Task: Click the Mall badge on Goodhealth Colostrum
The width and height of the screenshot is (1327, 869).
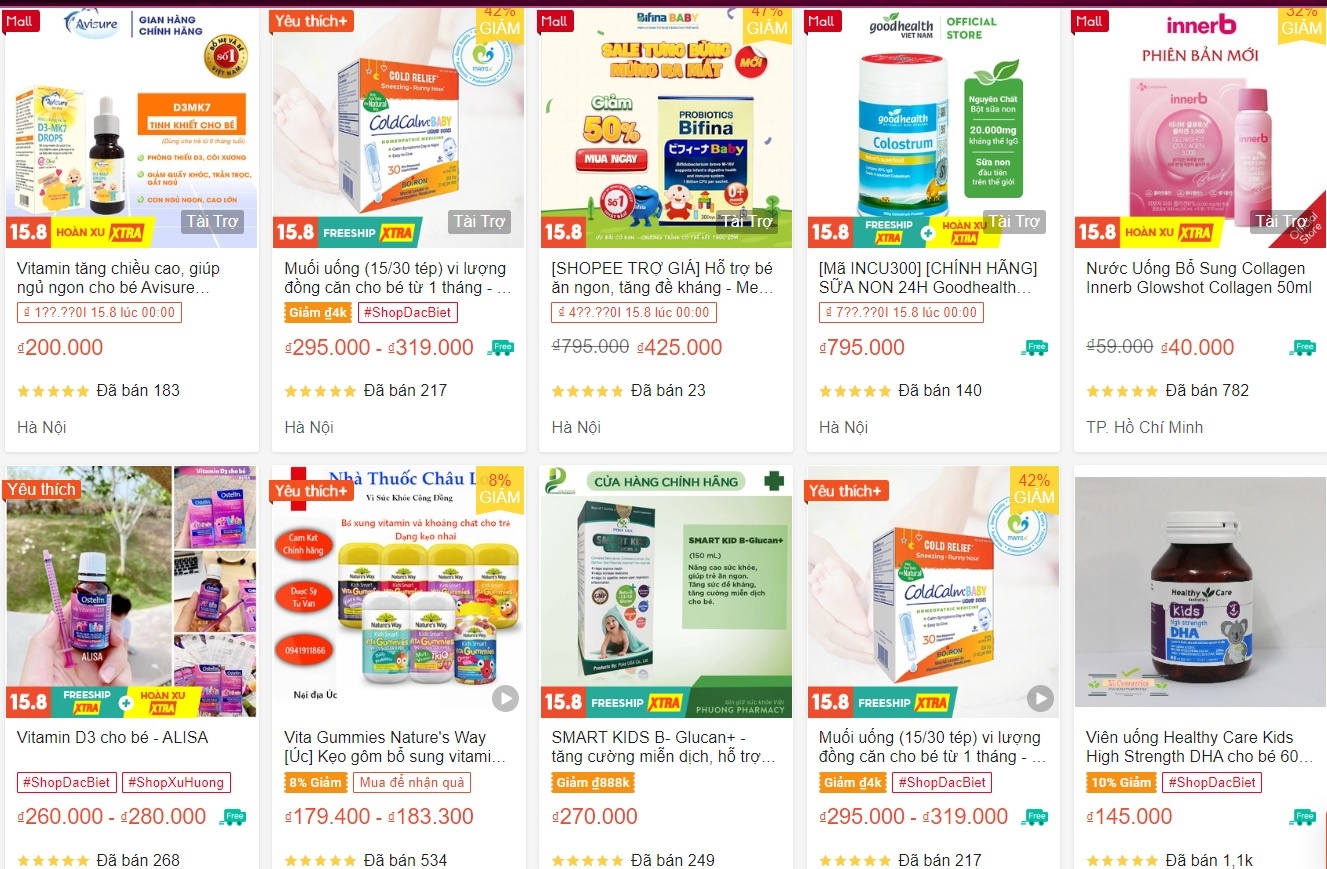Action: [x=822, y=21]
